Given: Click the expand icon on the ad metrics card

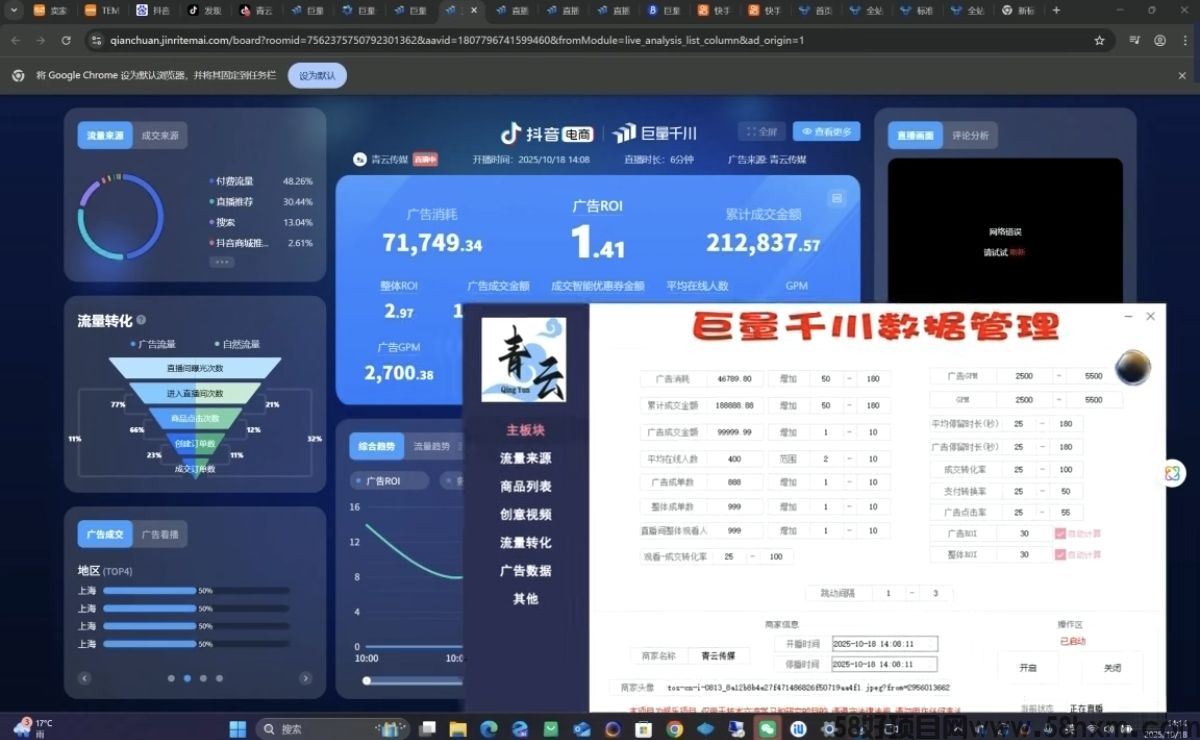Looking at the screenshot, I should 836,199.
